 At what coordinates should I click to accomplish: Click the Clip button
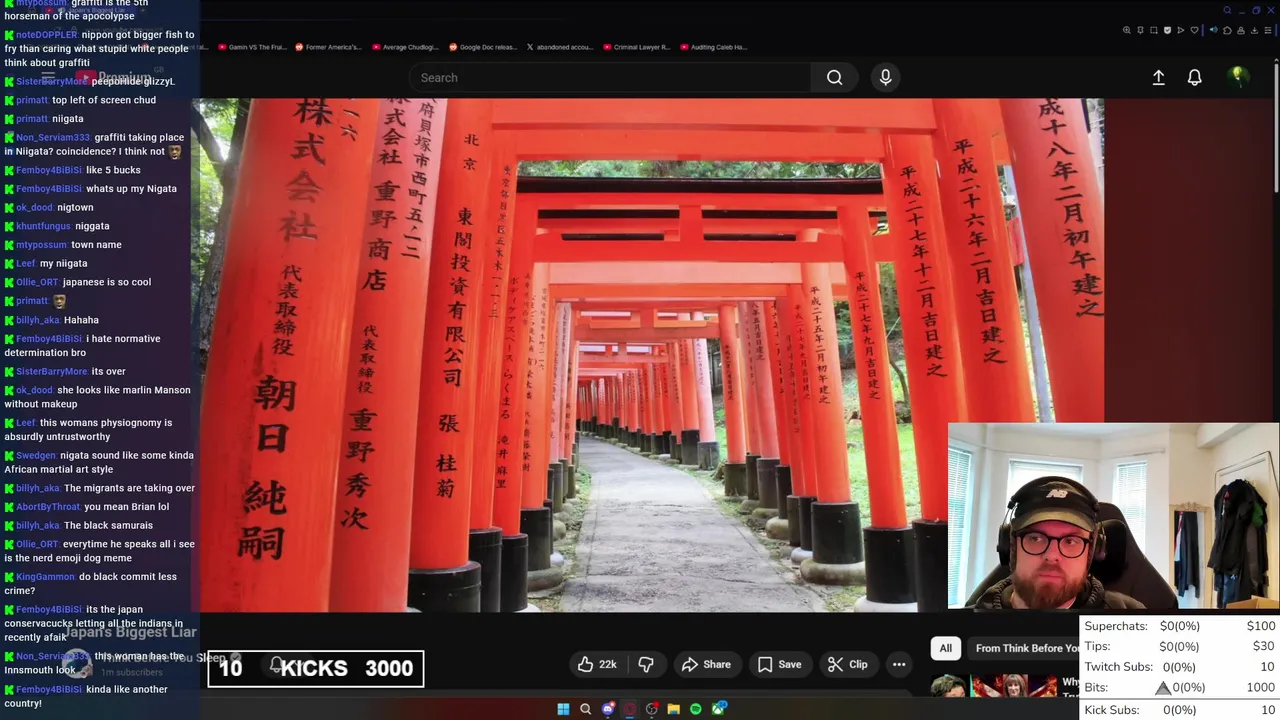coord(848,664)
